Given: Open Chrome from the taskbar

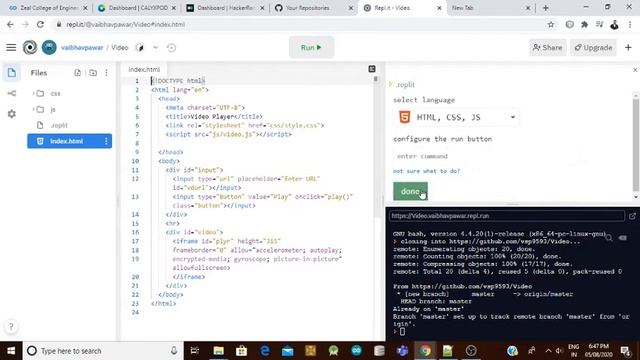Looking at the screenshot, I should (425, 351).
